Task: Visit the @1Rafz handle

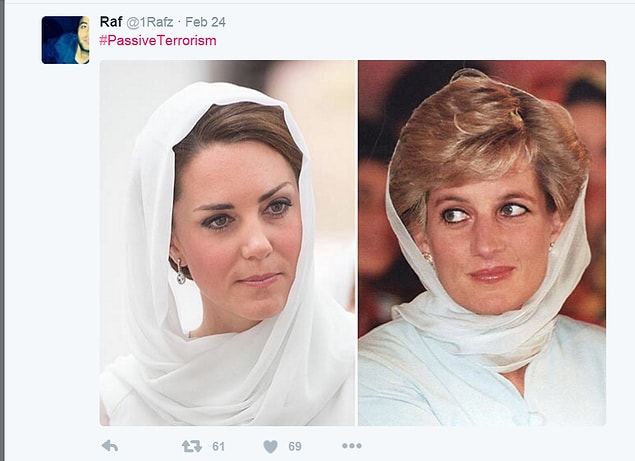Action: pos(149,22)
